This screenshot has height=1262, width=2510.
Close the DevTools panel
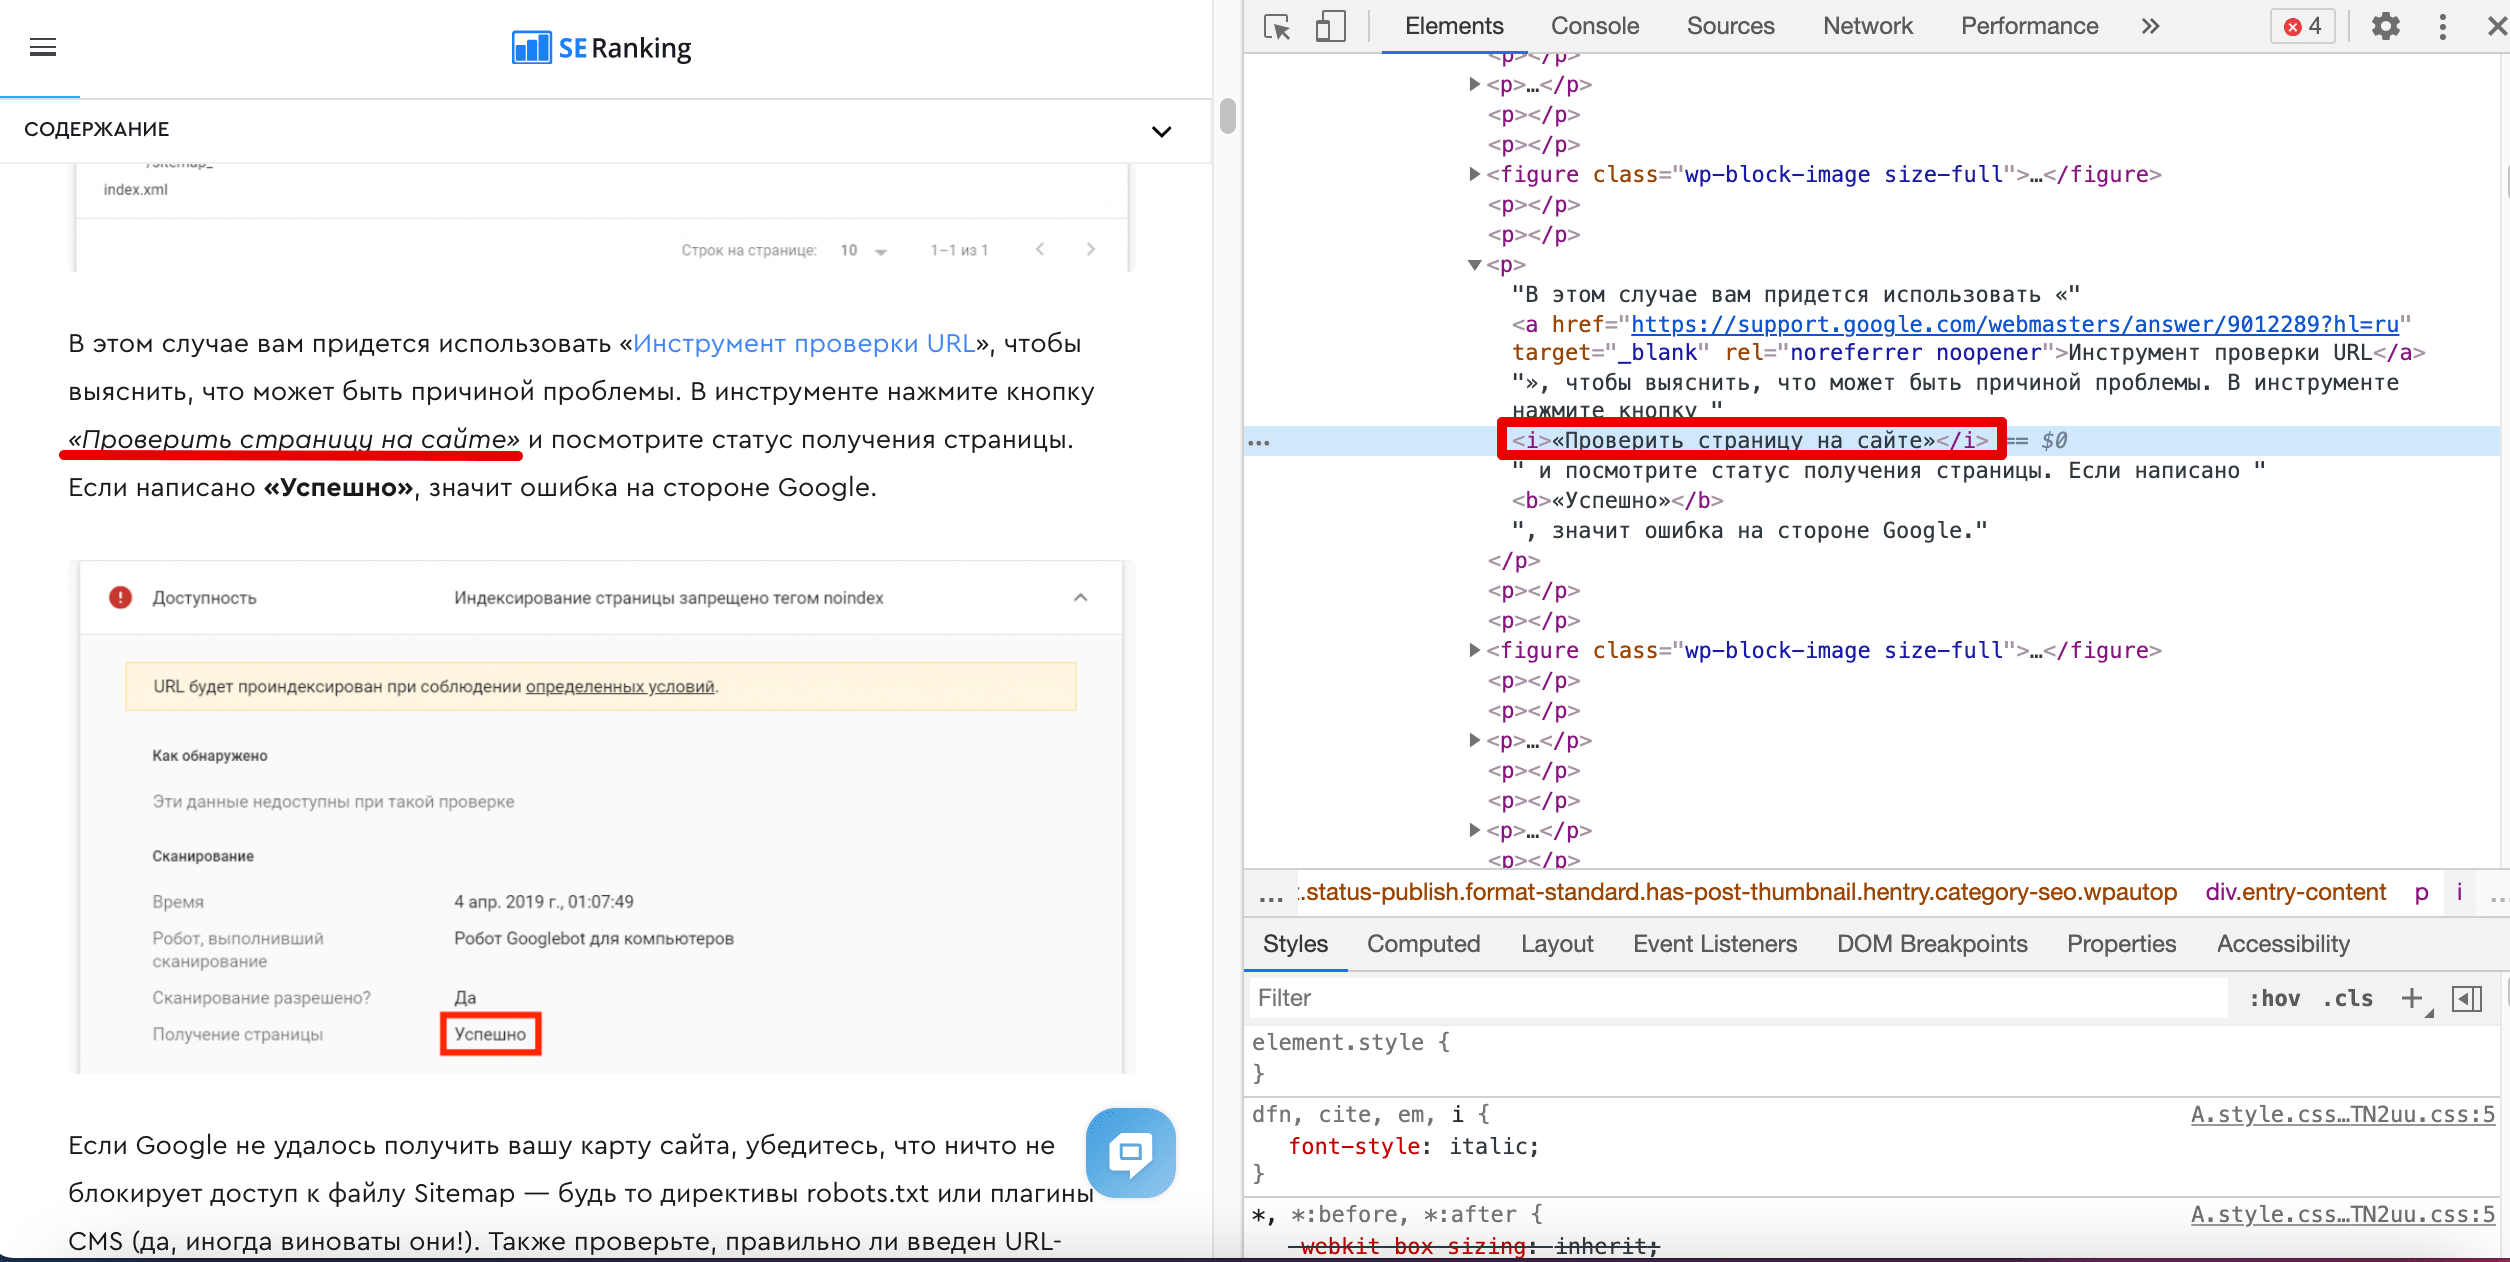(2496, 27)
